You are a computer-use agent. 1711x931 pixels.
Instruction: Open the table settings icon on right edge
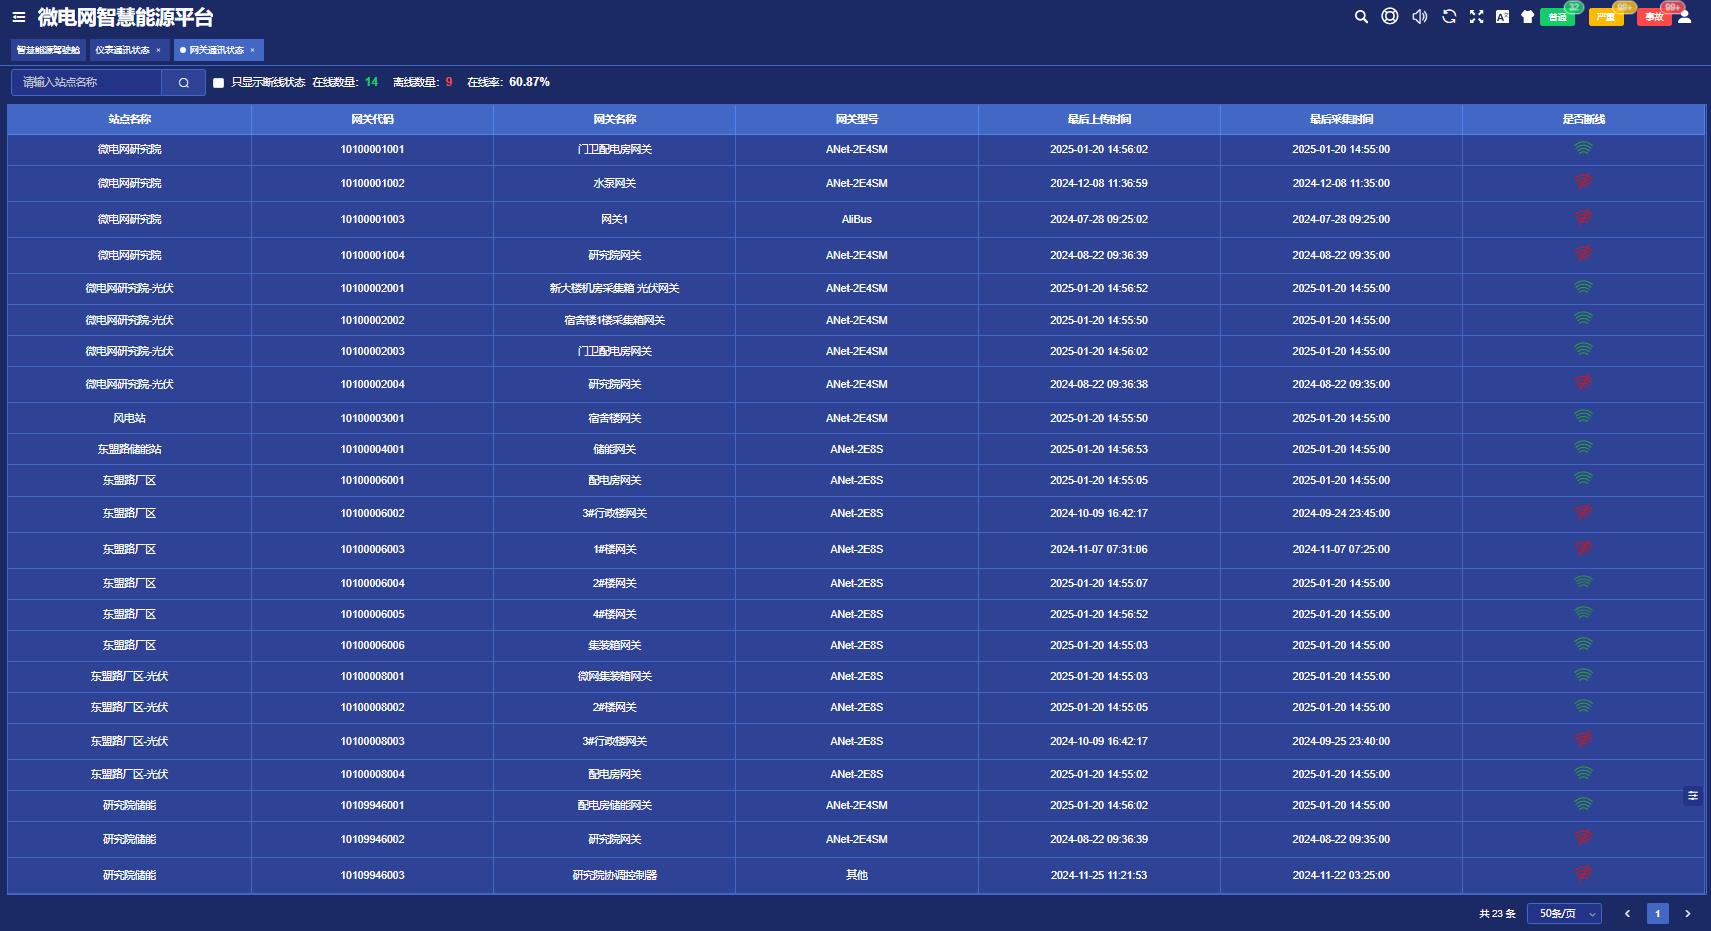pyautogui.click(x=1692, y=796)
